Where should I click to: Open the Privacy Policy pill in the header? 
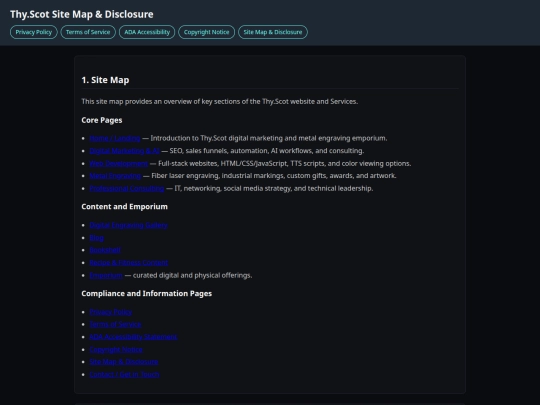34,32
